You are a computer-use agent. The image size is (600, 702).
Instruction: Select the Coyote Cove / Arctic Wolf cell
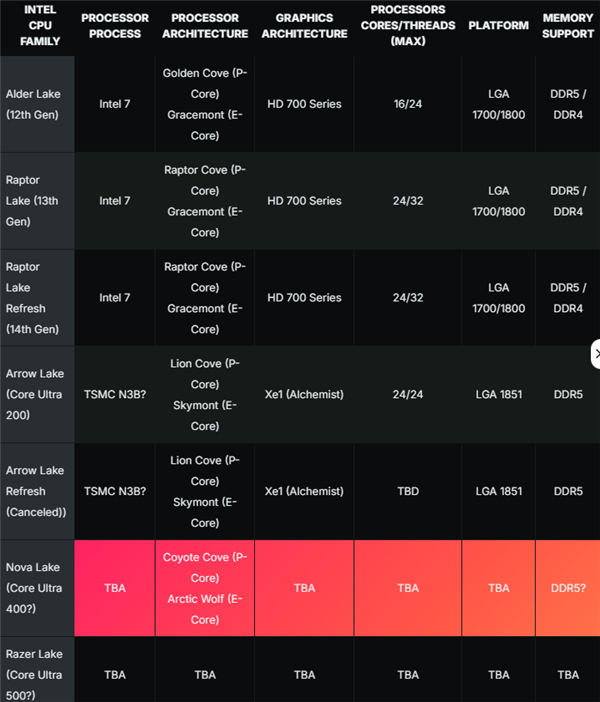click(x=205, y=588)
